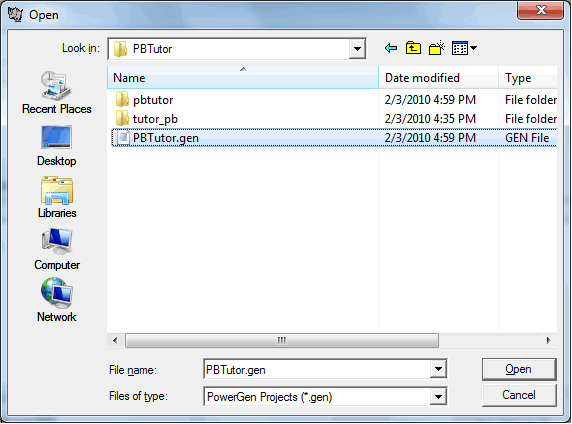Open Libraries in the sidebar
Image resolution: width=572 pixels, height=424 pixels.
pos(57,197)
